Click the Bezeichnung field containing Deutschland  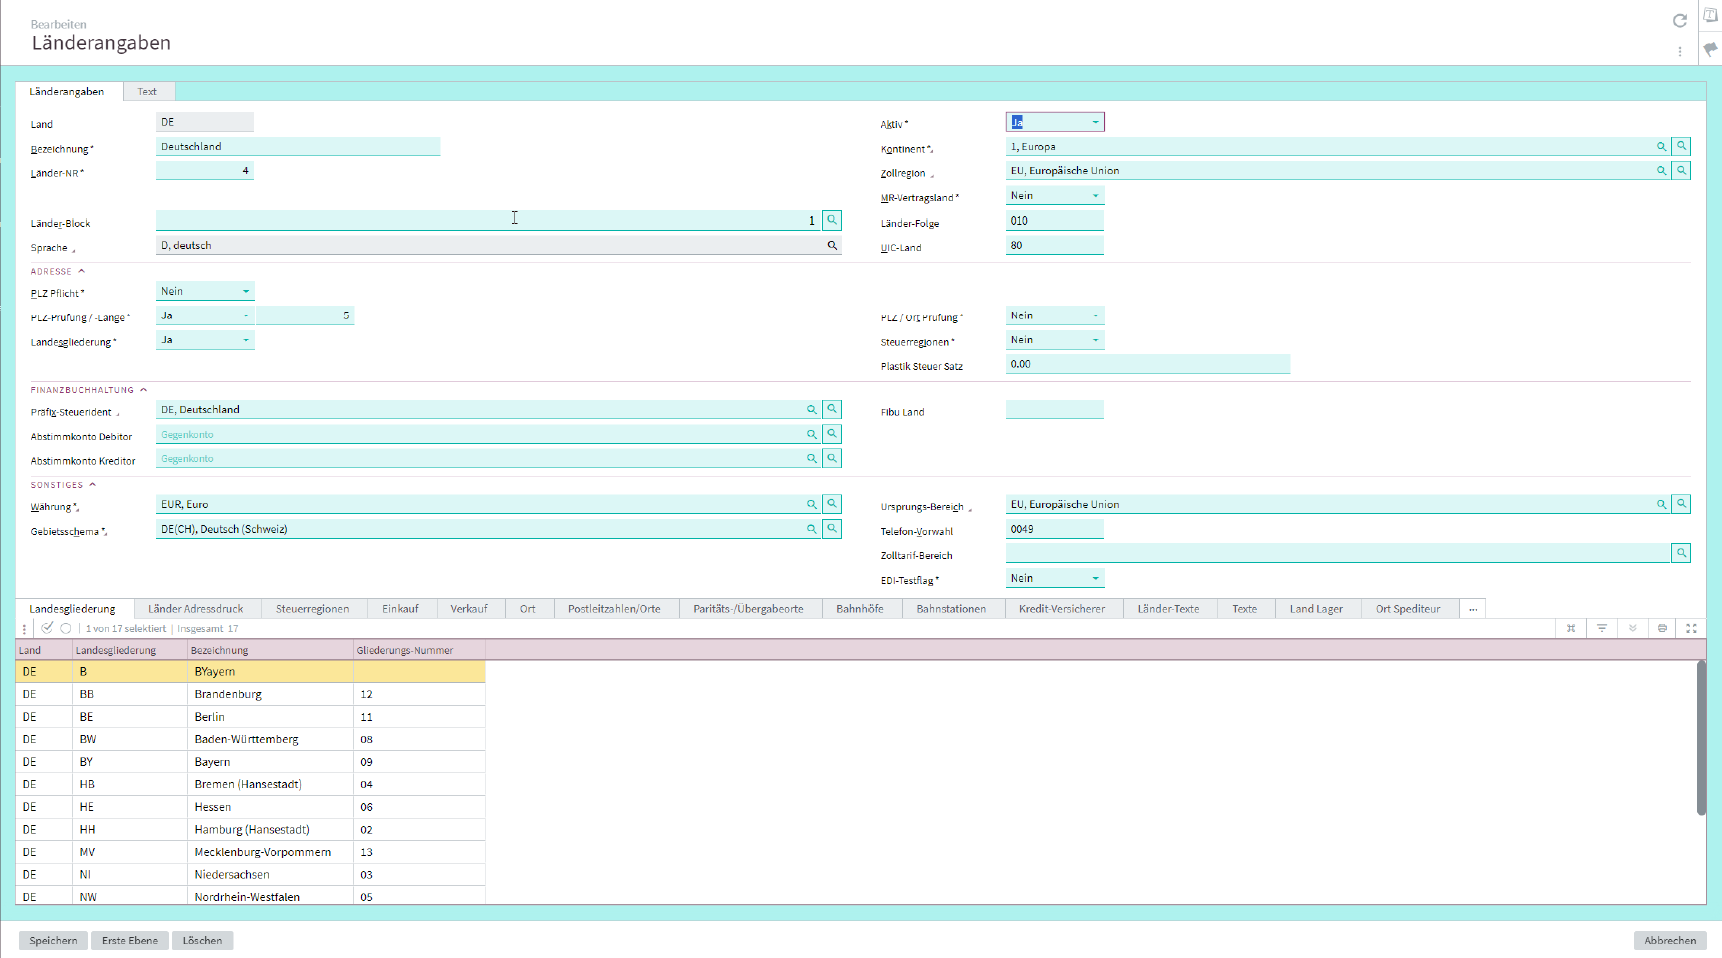tap(297, 147)
